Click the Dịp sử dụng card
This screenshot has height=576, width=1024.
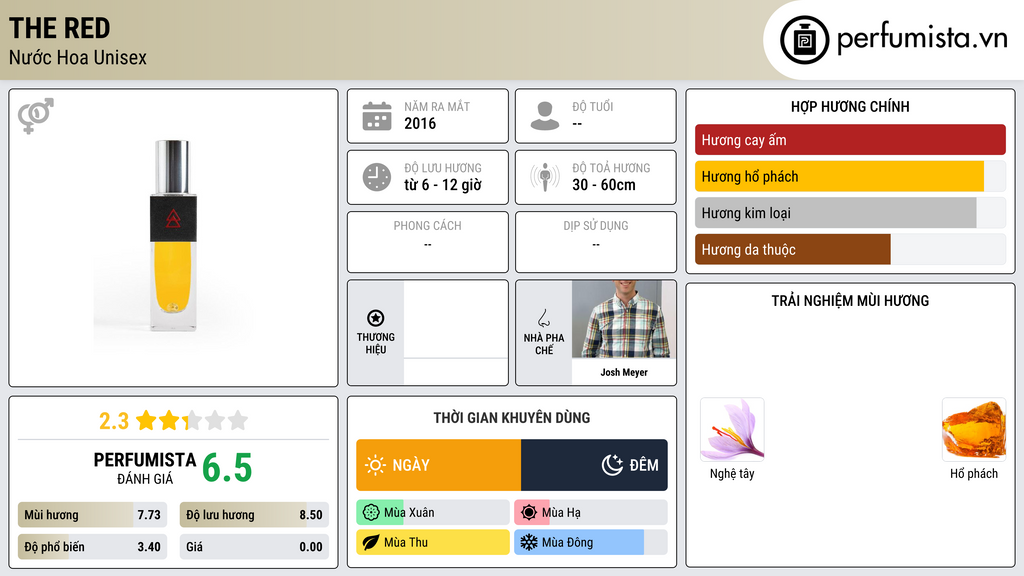pos(596,242)
